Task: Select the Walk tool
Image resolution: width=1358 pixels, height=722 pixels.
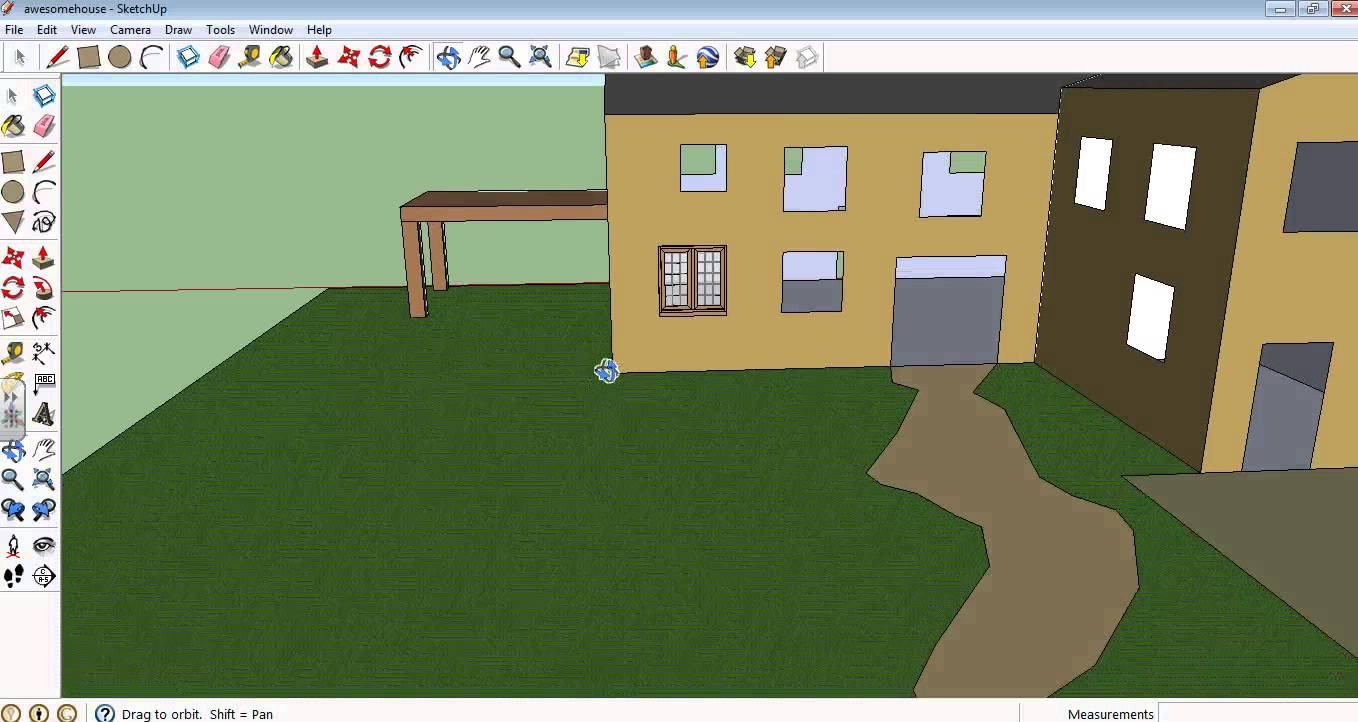Action: [14, 576]
